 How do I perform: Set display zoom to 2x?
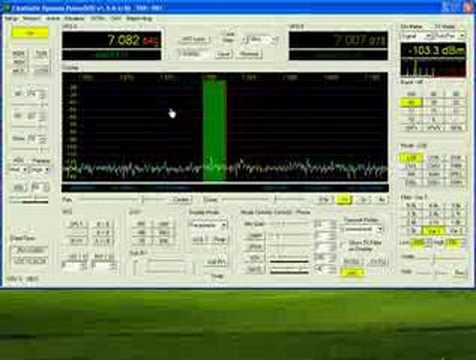click(x=363, y=200)
